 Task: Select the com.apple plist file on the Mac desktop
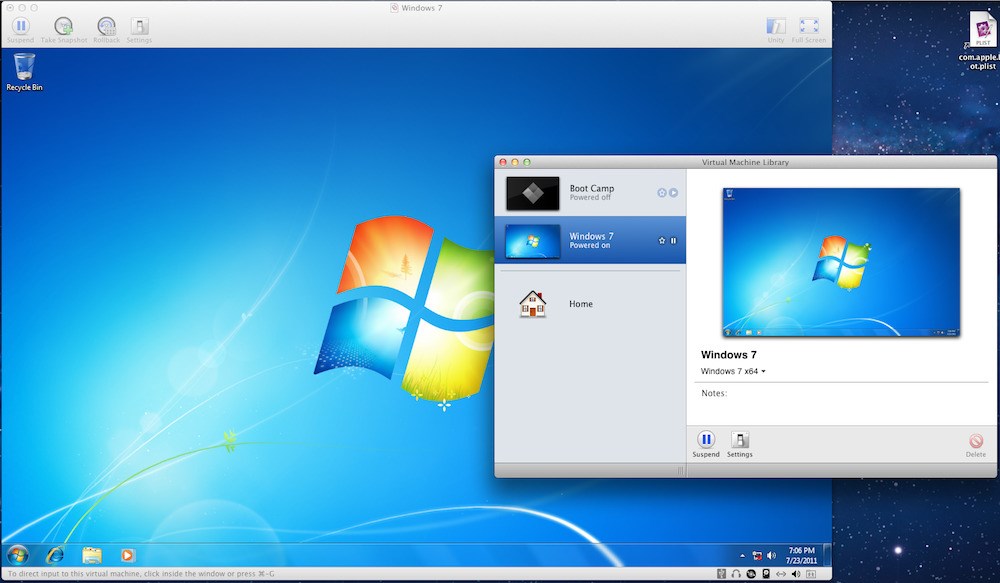click(982, 41)
